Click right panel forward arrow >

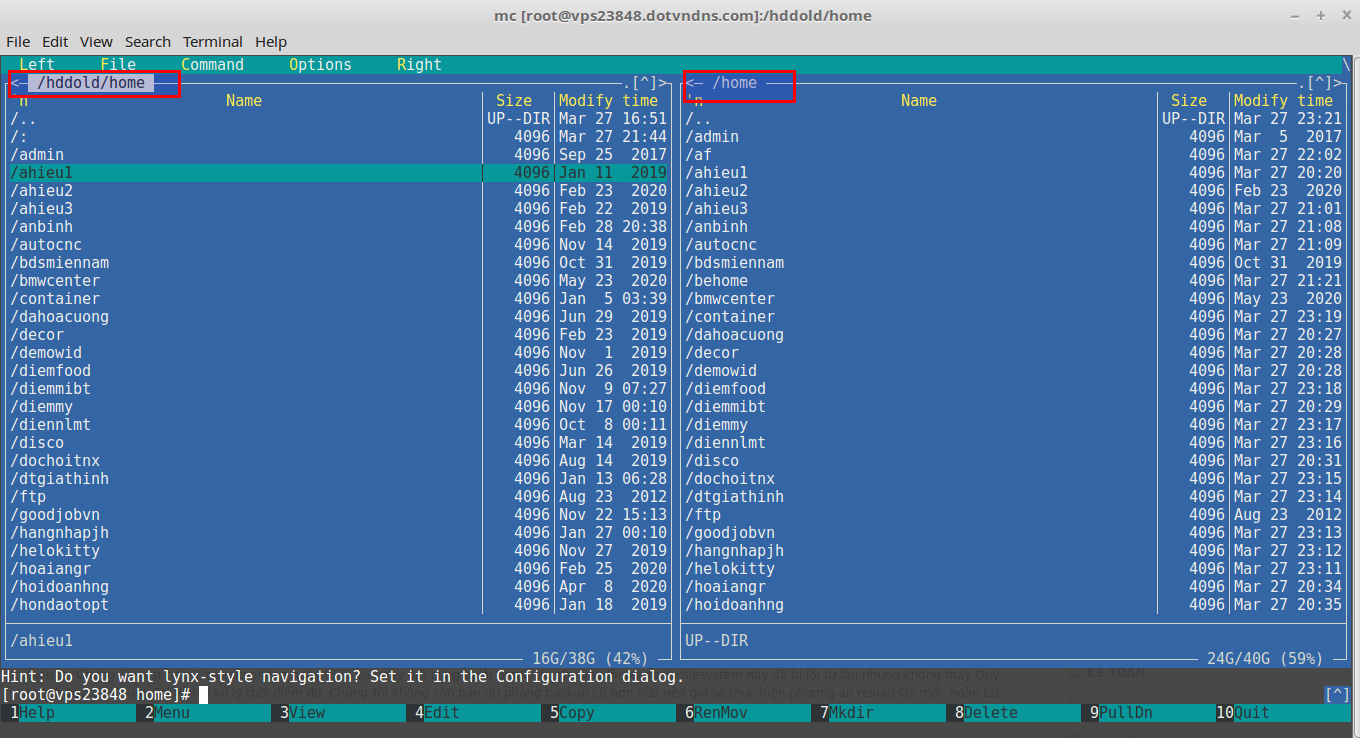point(1338,83)
